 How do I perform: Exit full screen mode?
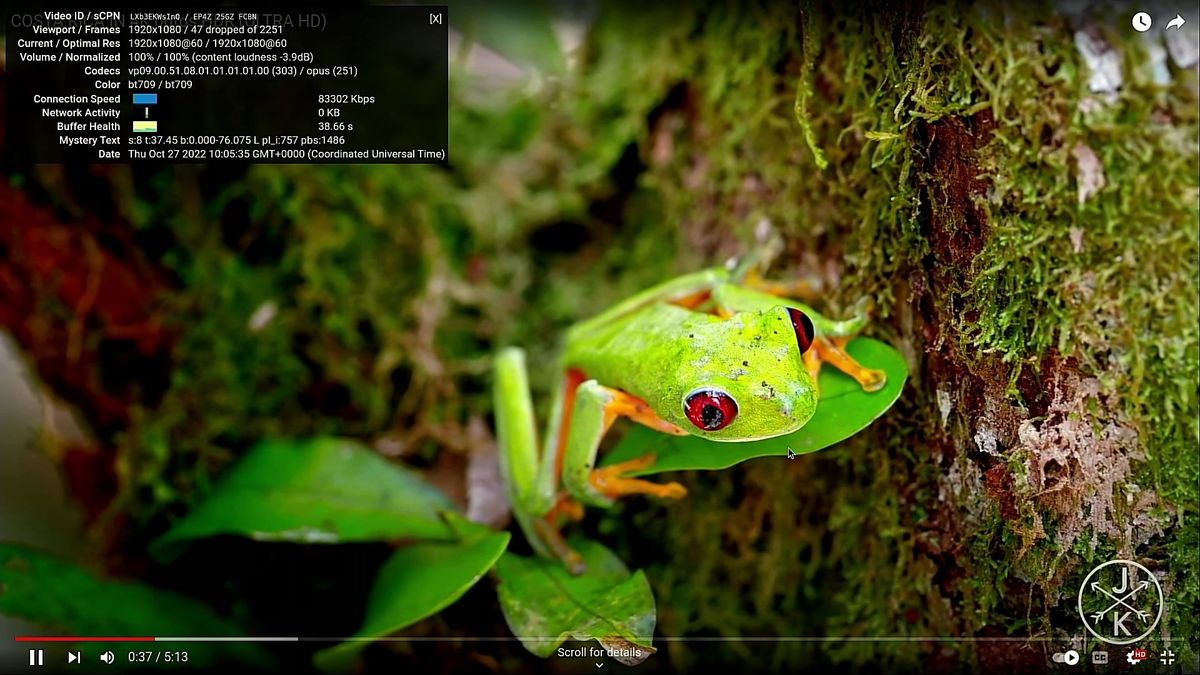tap(1167, 657)
